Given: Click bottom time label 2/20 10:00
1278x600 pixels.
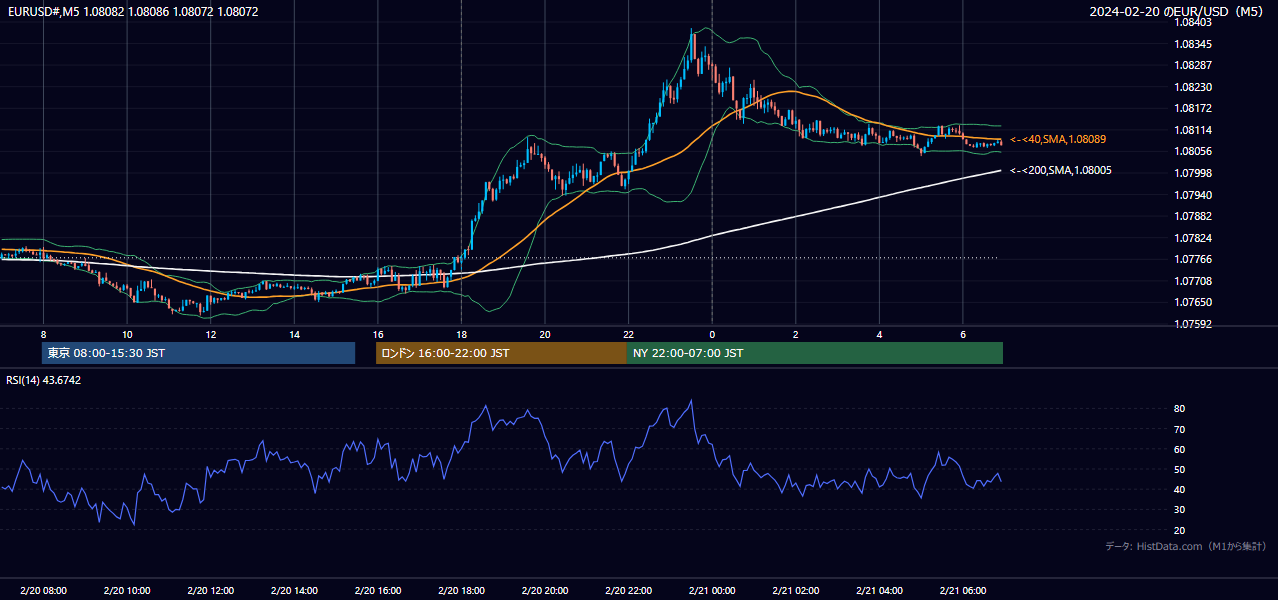Looking at the screenshot, I should [x=127, y=591].
